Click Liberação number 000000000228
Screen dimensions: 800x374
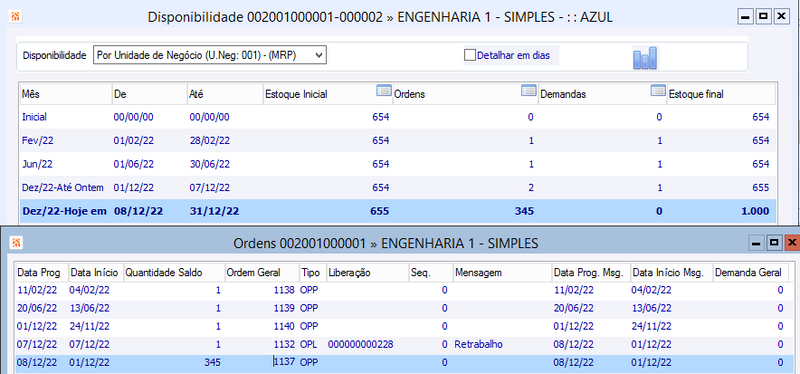361,344
